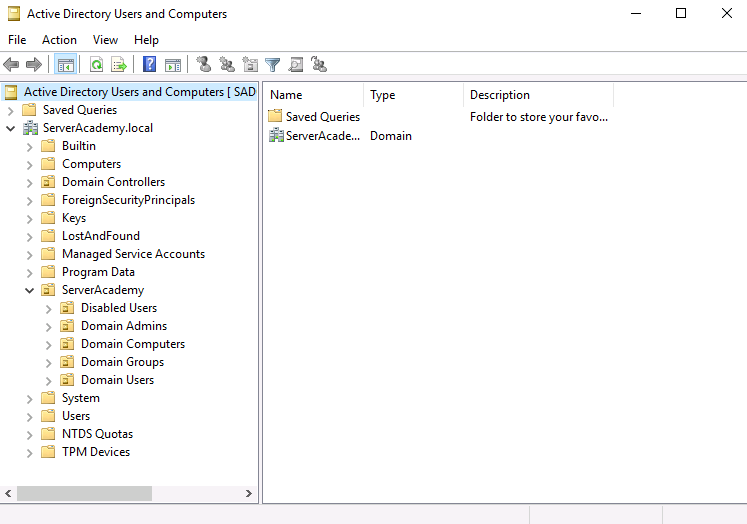Select TPM Devices in the tree
The width and height of the screenshot is (747, 524).
tap(96, 452)
